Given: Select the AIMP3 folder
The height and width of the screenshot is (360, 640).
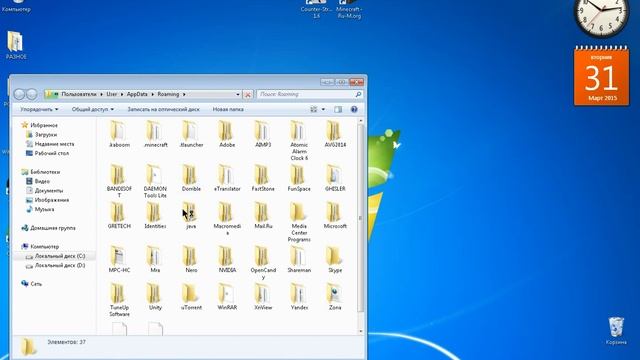Looking at the screenshot, I should click(263, 134).
